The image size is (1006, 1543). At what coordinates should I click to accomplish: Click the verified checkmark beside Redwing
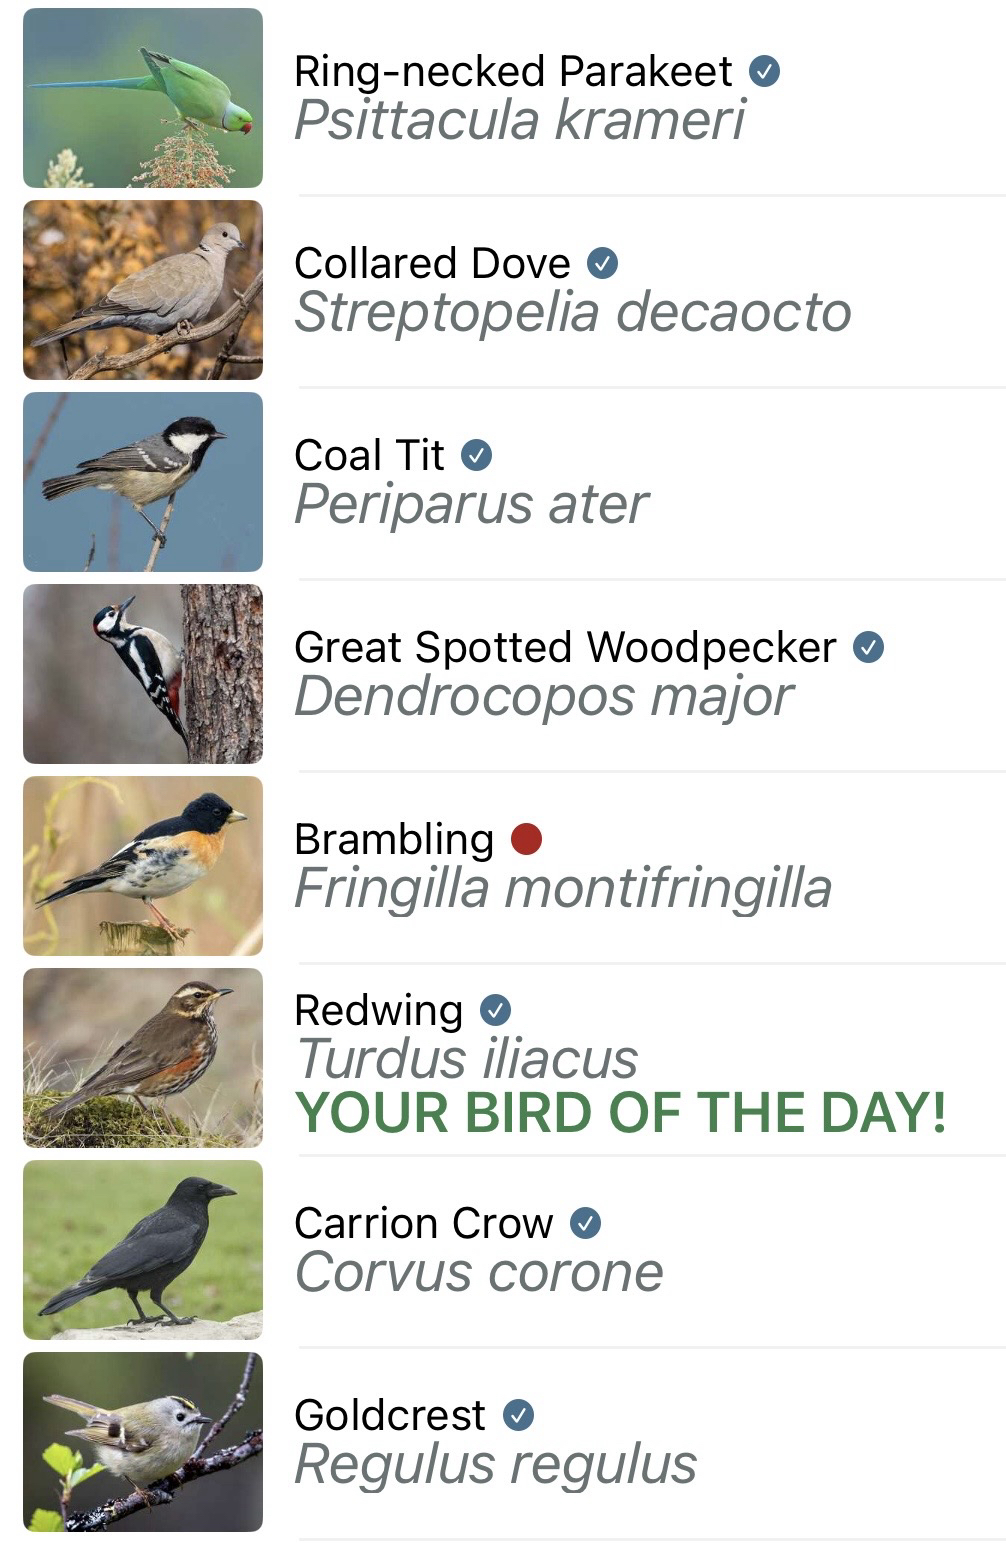coord(495,1010)
